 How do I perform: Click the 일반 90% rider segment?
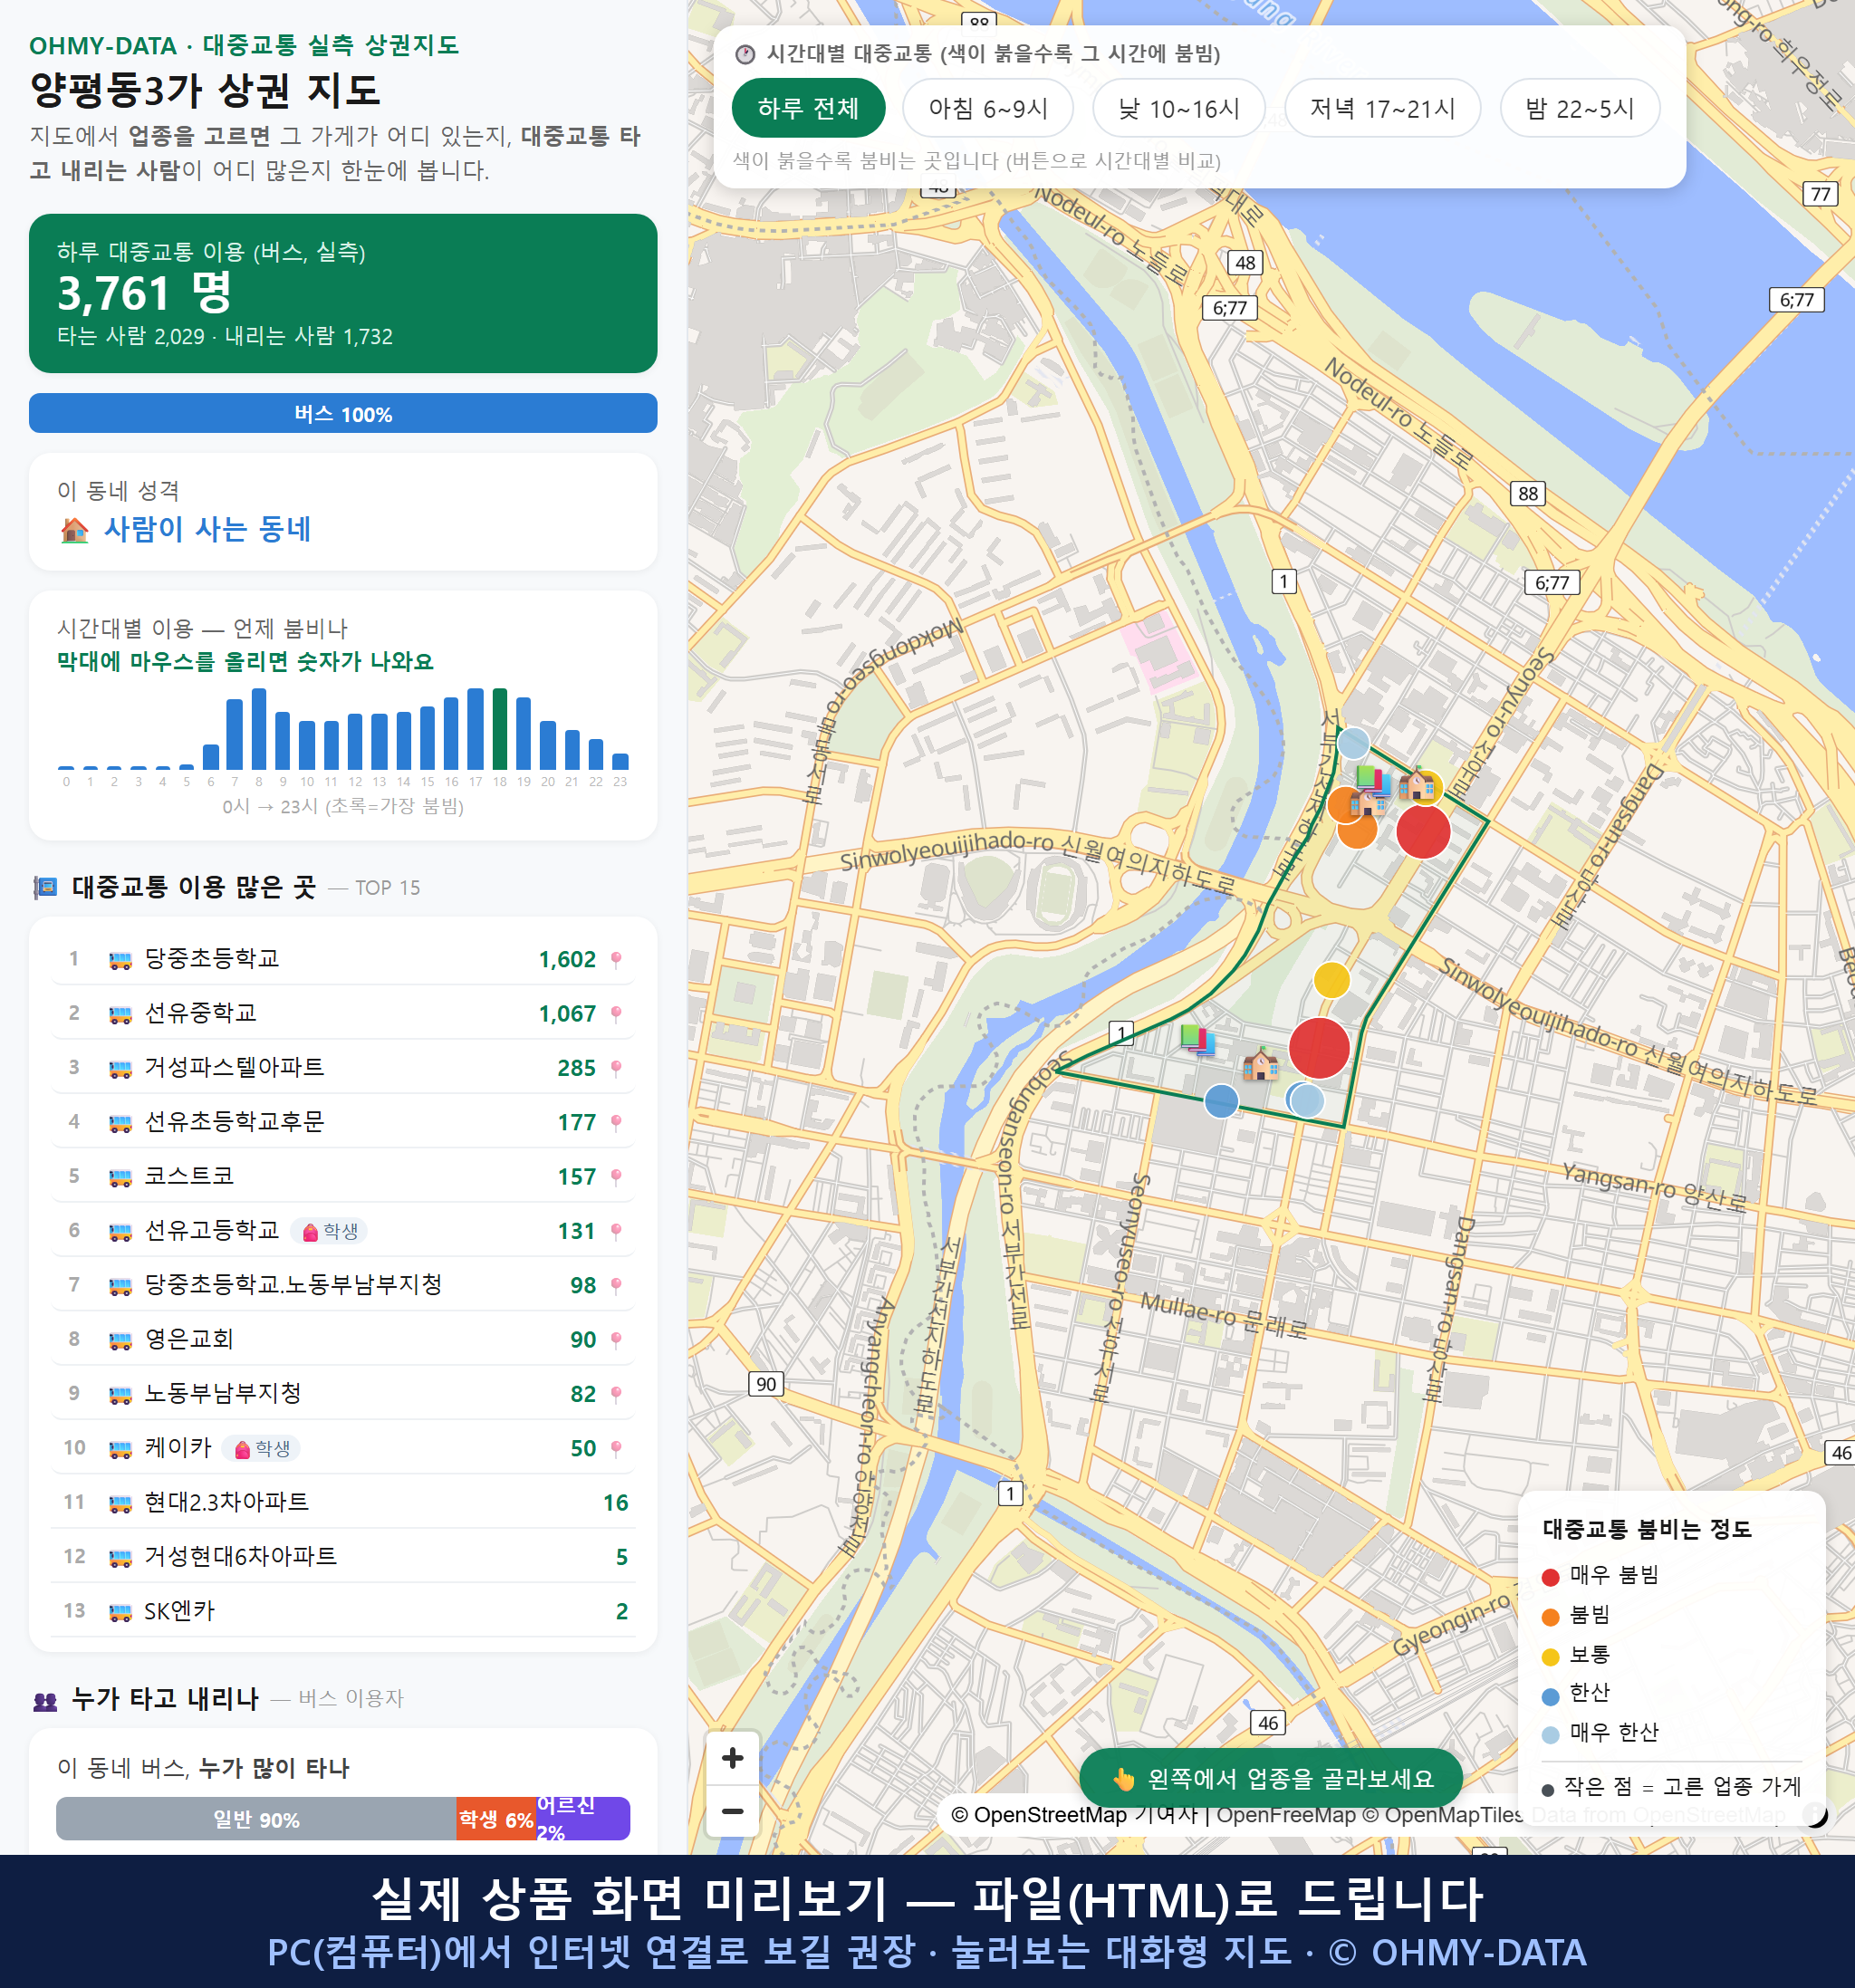[256, 1819]
